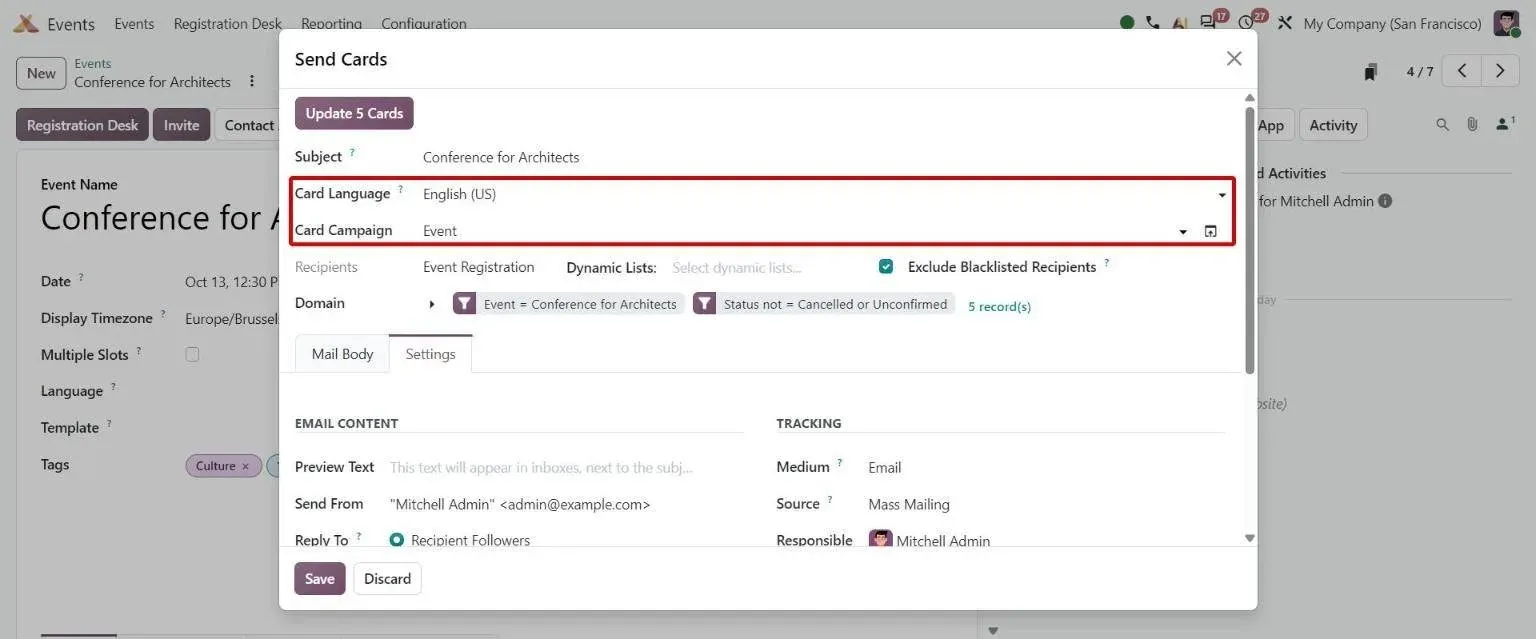Click the Event = Conference for Architects facet
This screenshot has height=639, width=1536.
[x=569, y=304]
